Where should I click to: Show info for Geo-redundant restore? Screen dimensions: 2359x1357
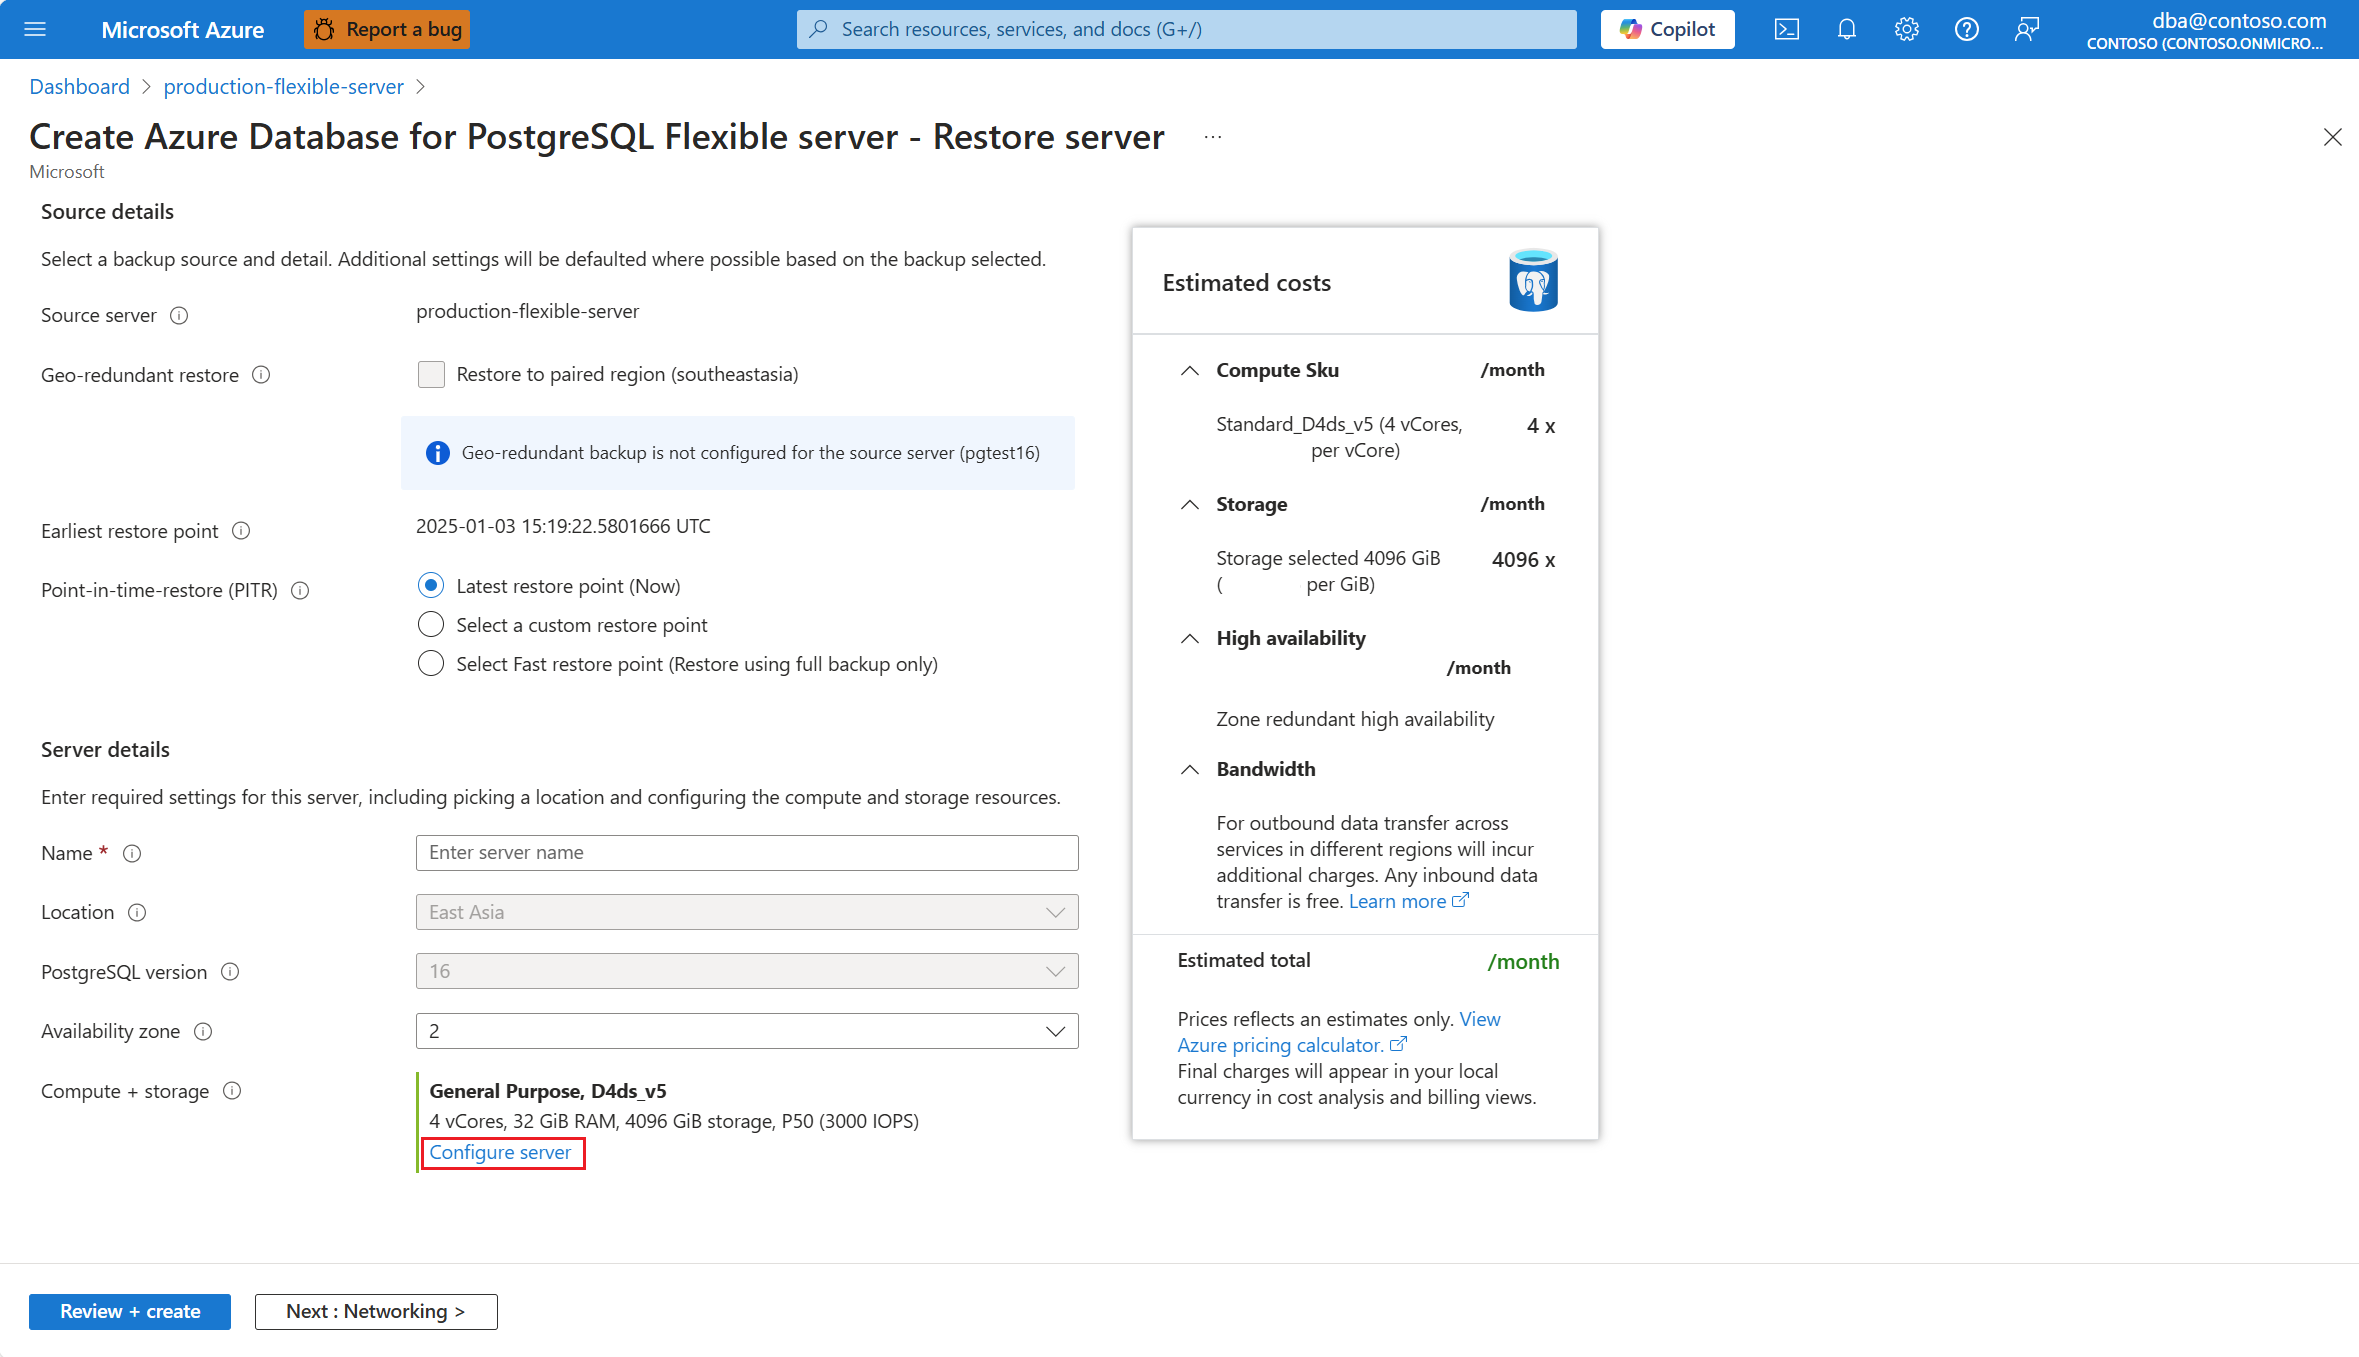pos(261,375)
